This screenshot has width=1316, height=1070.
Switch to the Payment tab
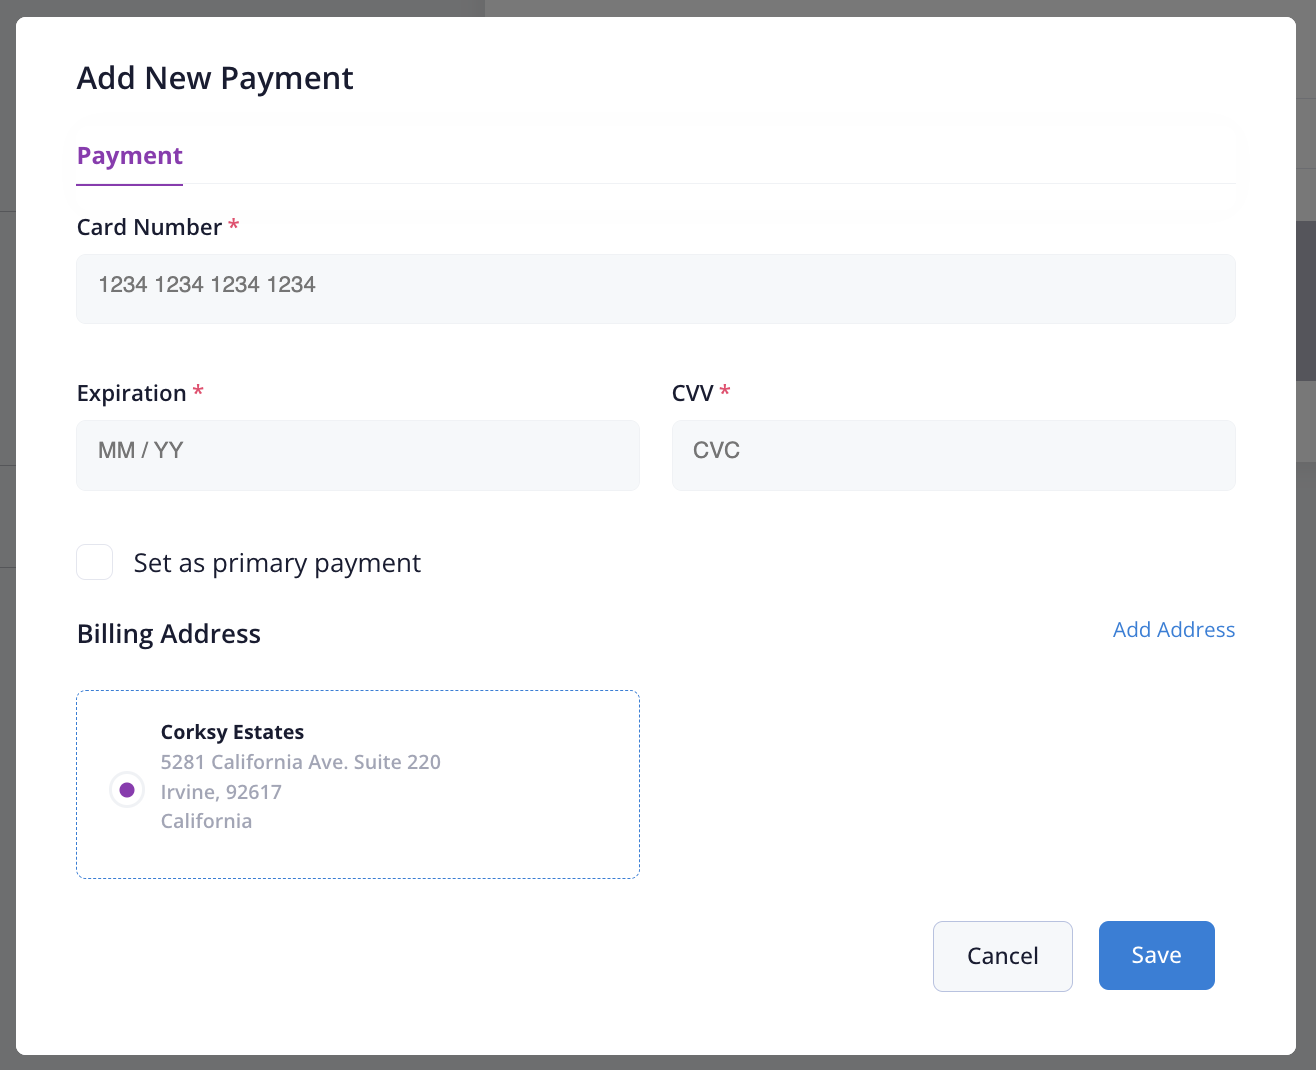[130, 156]
